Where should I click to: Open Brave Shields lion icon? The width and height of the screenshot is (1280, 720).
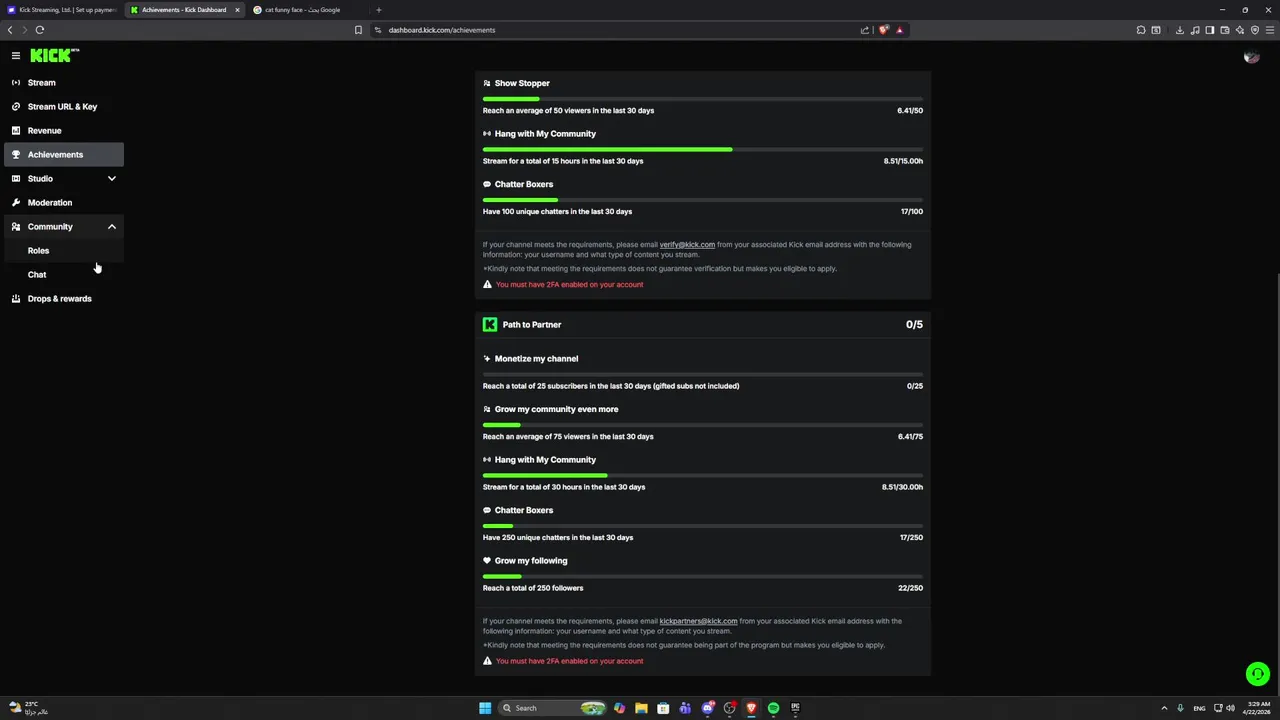[884, 30]
